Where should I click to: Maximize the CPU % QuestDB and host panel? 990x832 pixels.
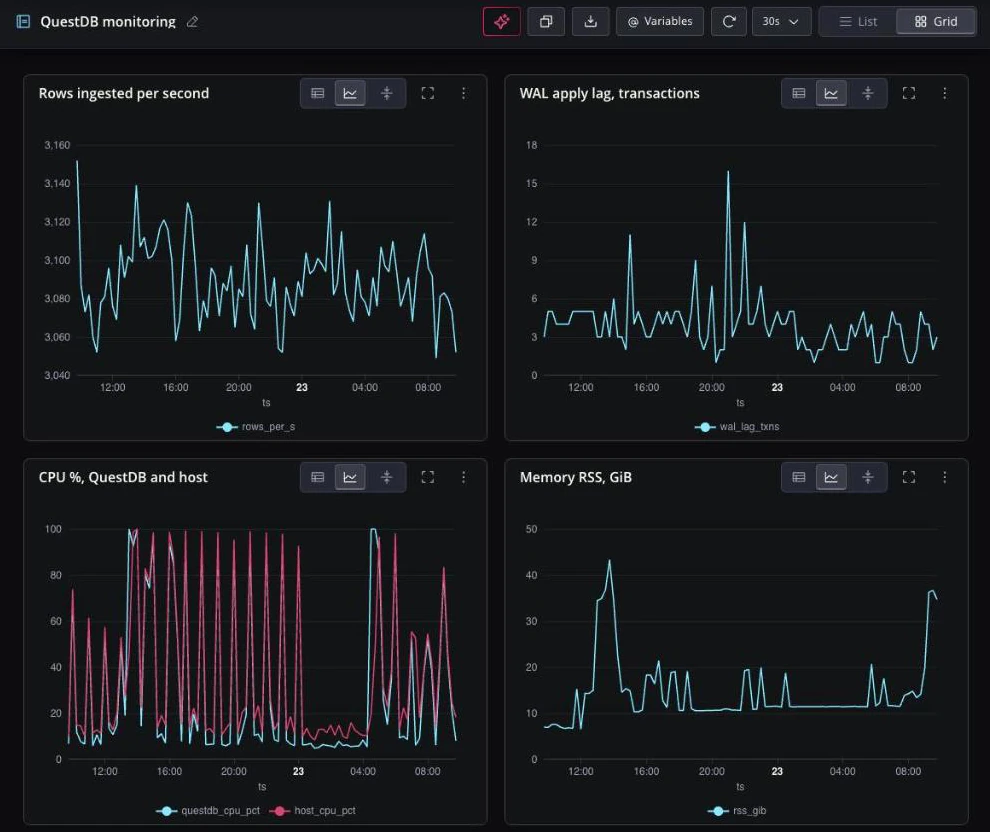click(427, 477)
